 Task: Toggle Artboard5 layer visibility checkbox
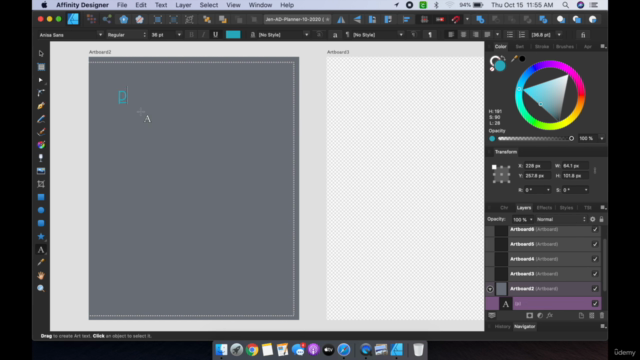(595, 244)
